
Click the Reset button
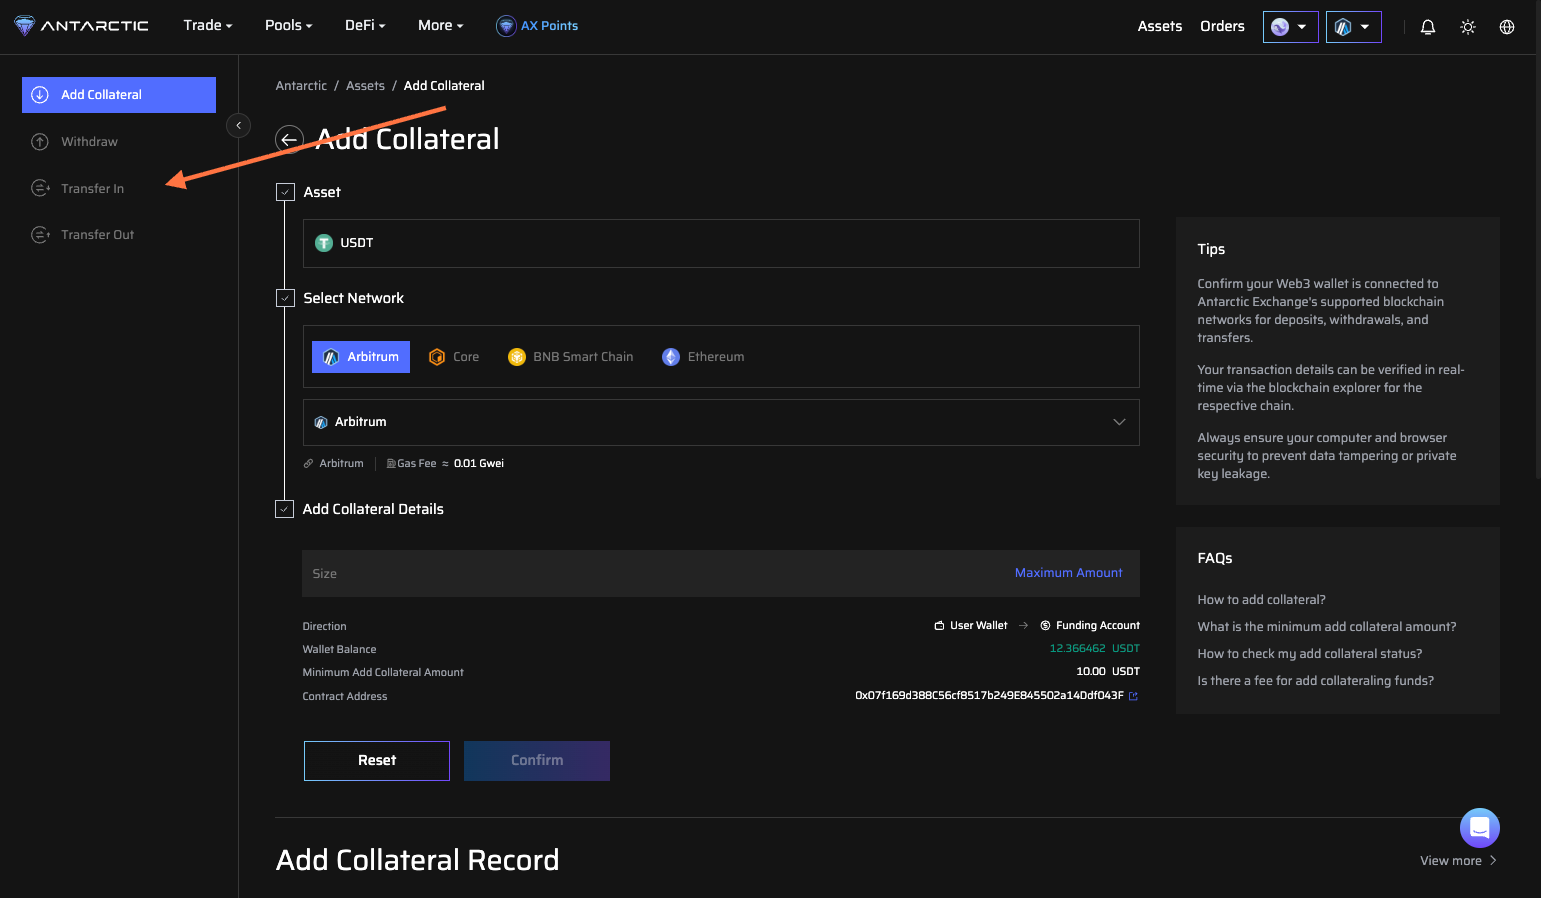377,761
